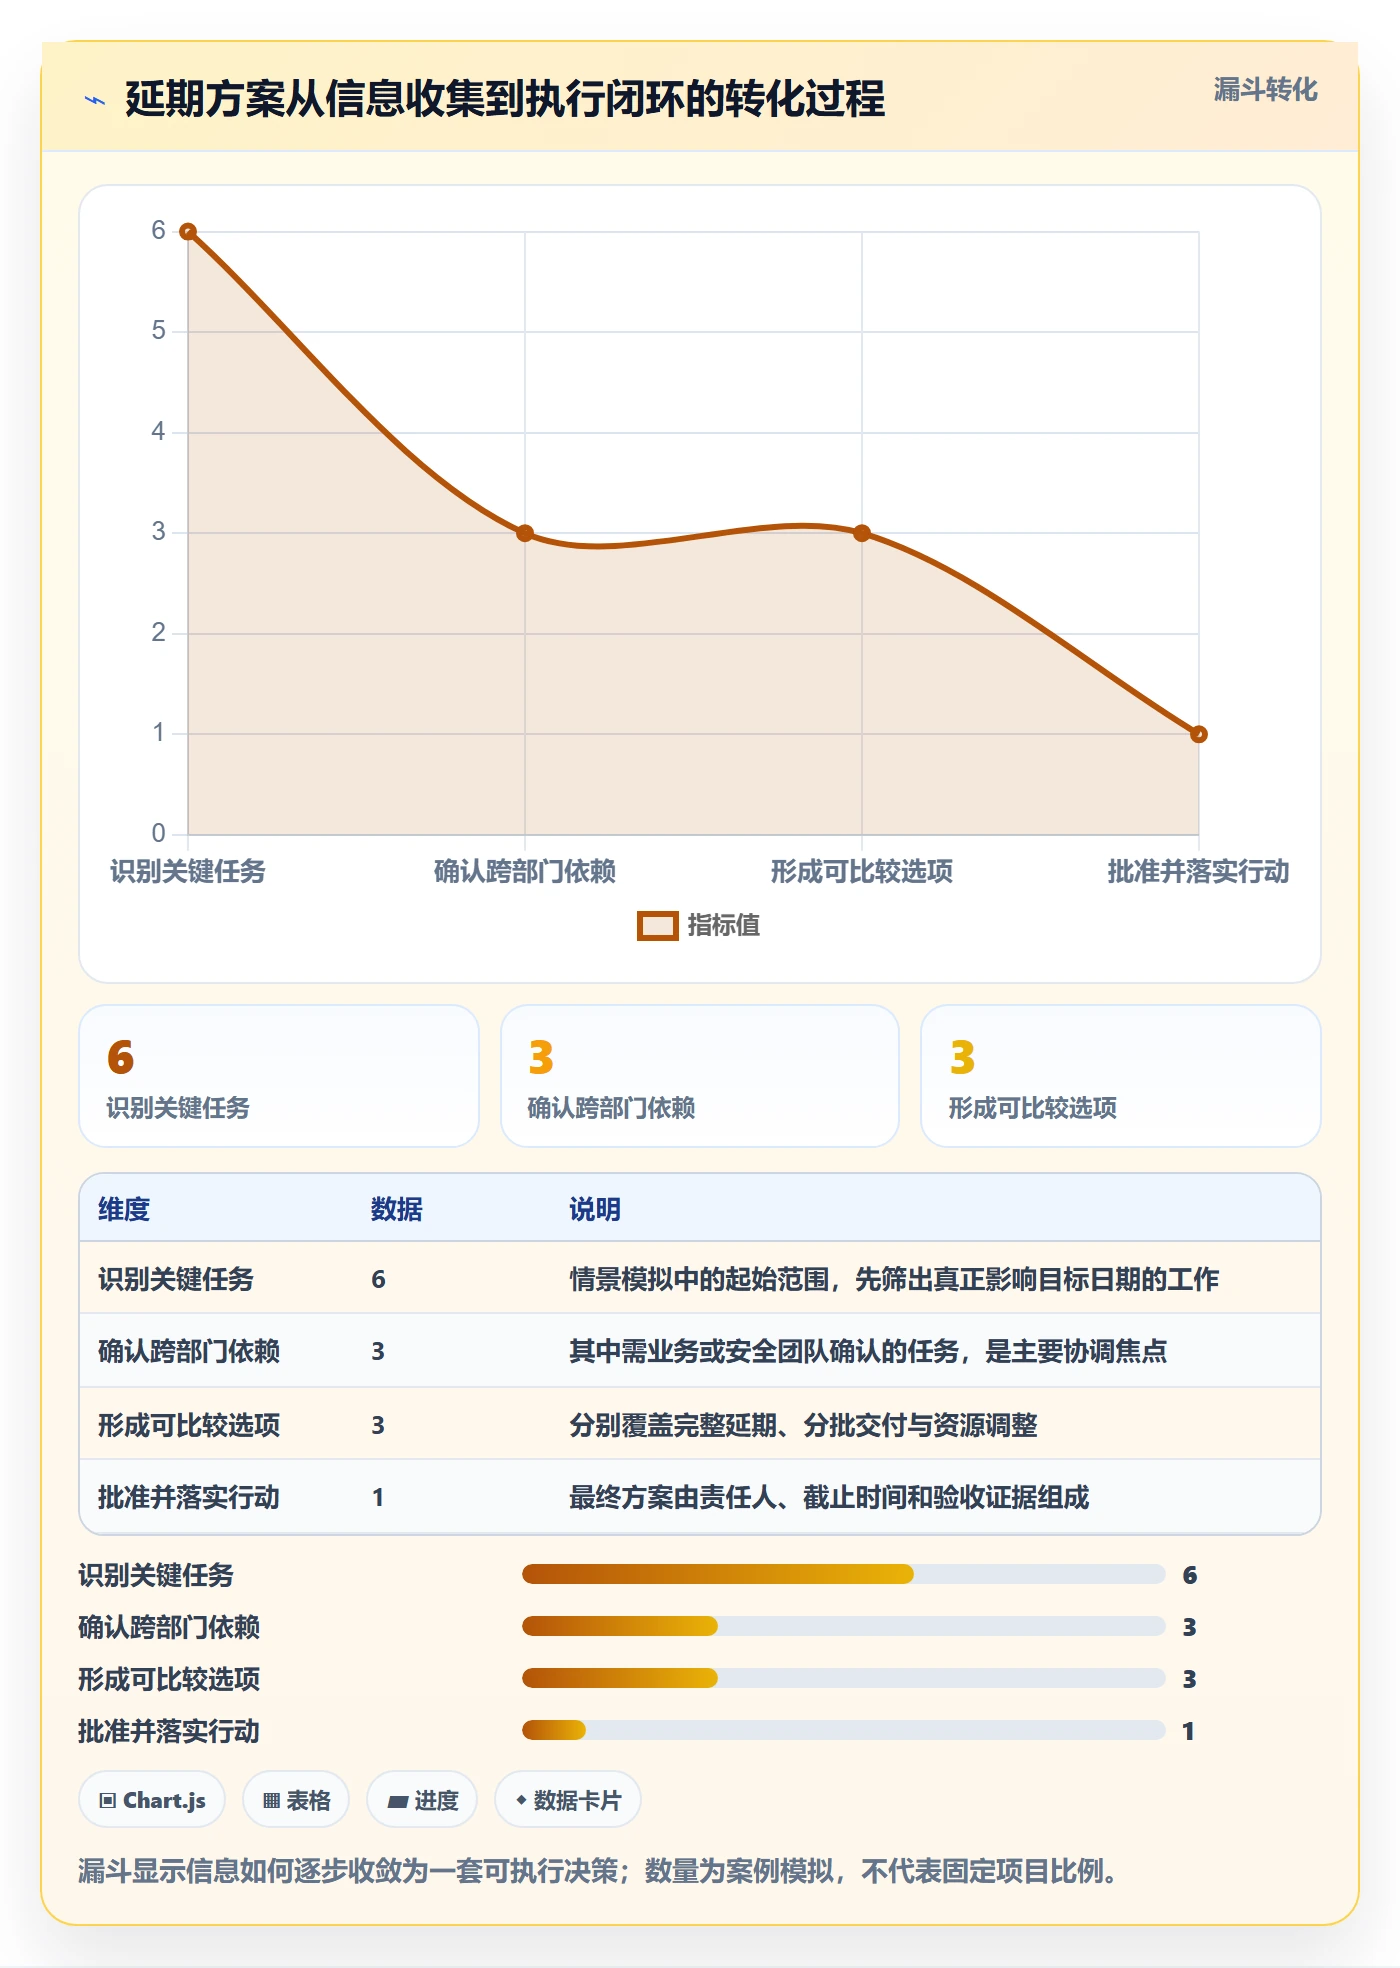Open the stat card 识别关键任务 showing 6
The height and width of the screenshot is (1968, 1400).
pyautogui.click(x=279, y=1076)
